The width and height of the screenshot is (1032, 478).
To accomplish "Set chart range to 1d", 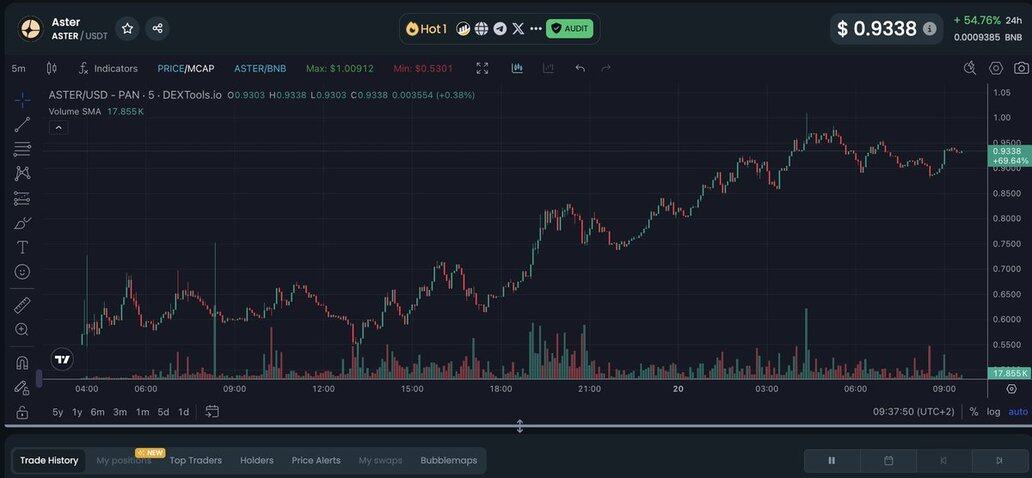I will click(x=184, y=412).
